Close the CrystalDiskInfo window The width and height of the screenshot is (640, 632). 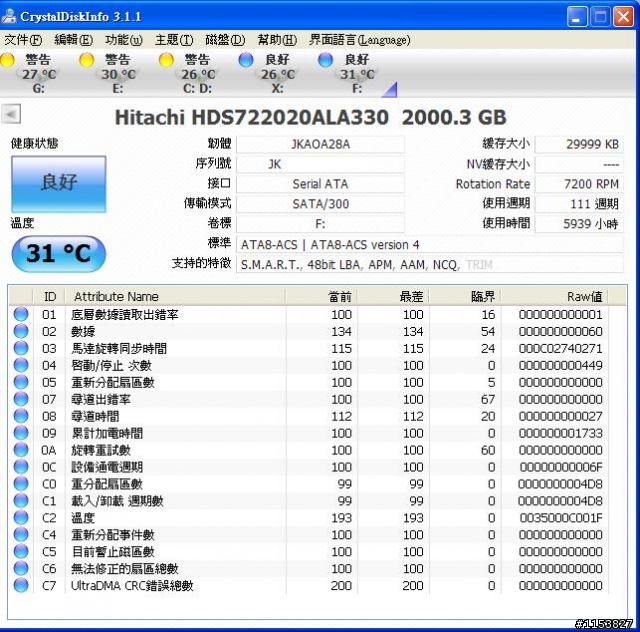[624, 17]
